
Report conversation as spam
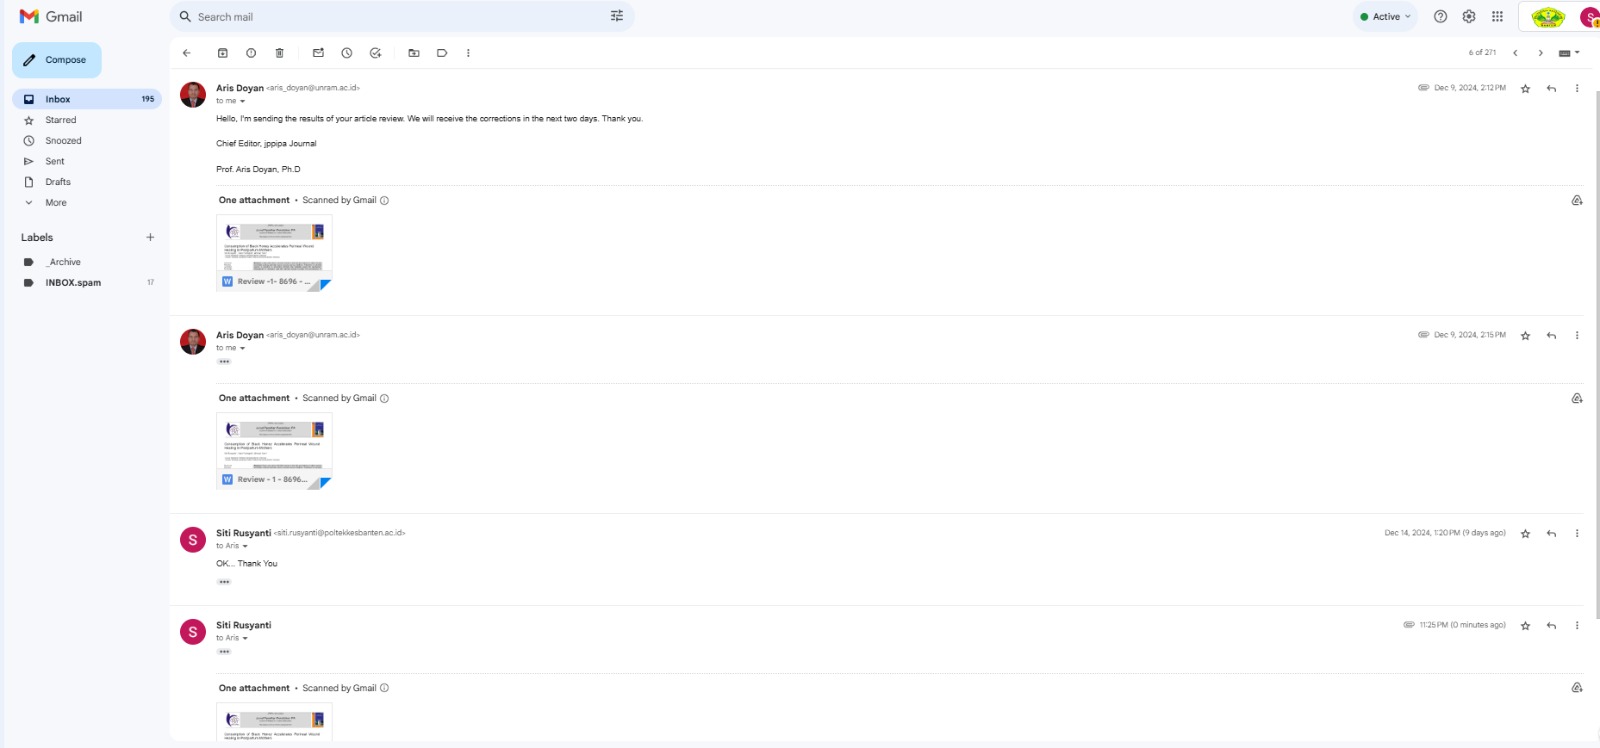coord(251,53)
